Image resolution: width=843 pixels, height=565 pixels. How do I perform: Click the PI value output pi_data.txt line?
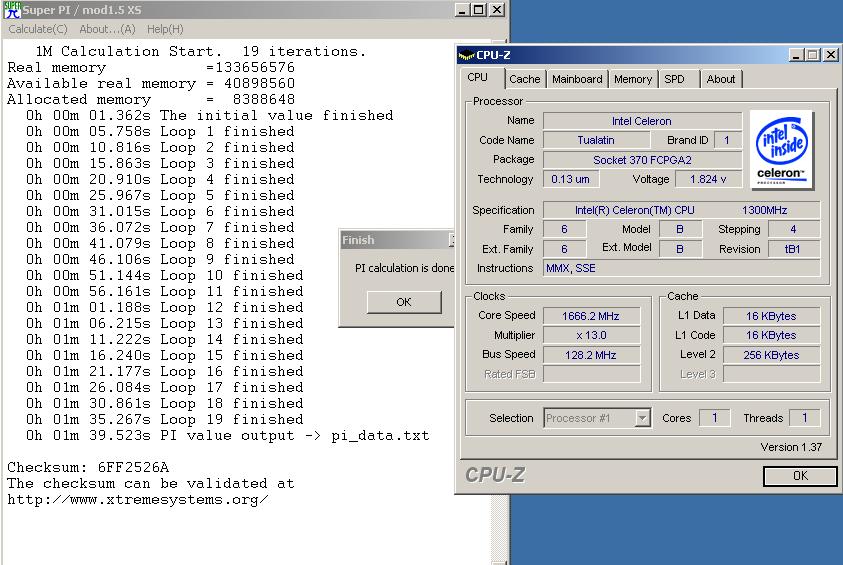point(227,435)
